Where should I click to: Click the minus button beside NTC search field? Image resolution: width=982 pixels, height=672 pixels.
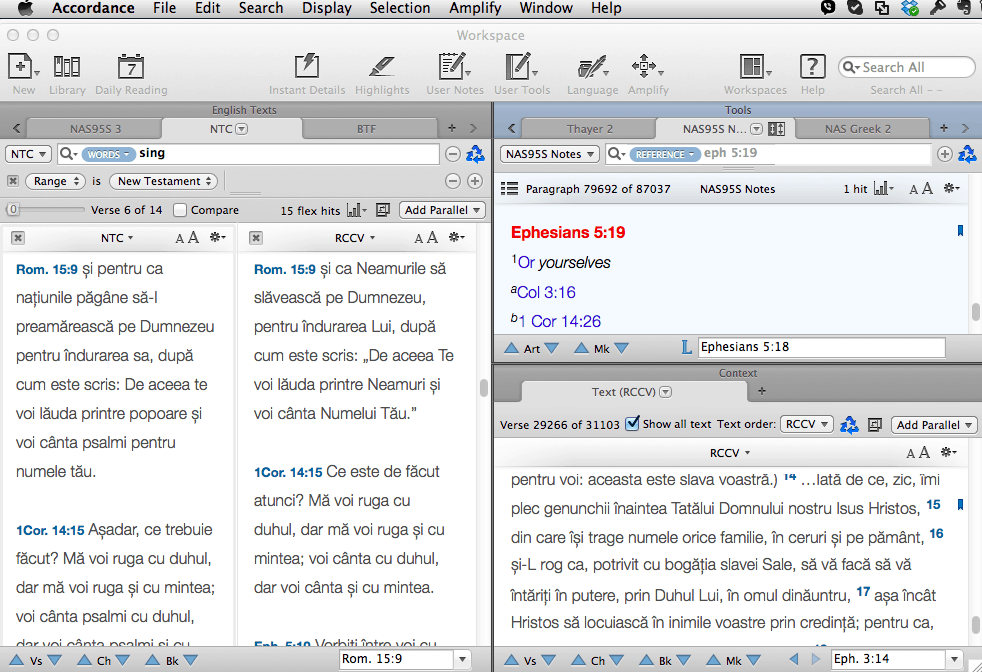(453, 153)
